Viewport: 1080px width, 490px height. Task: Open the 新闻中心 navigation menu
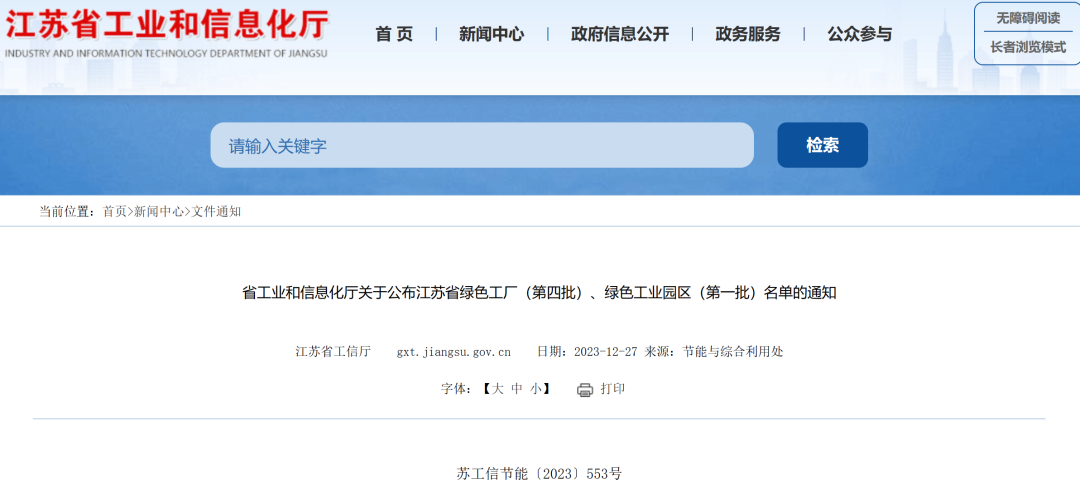491,34
